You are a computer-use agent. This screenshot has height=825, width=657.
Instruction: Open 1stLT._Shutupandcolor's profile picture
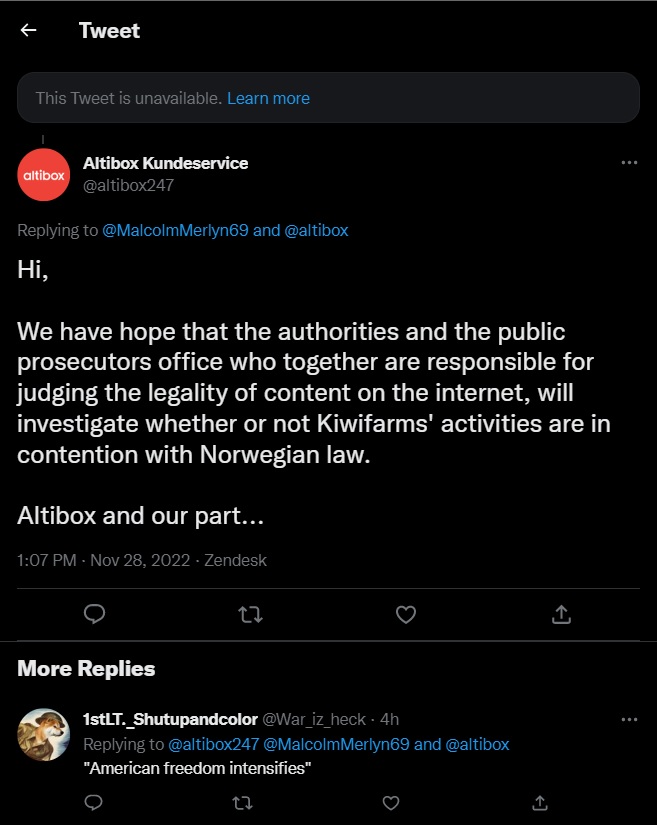click(x=43, y=735)
